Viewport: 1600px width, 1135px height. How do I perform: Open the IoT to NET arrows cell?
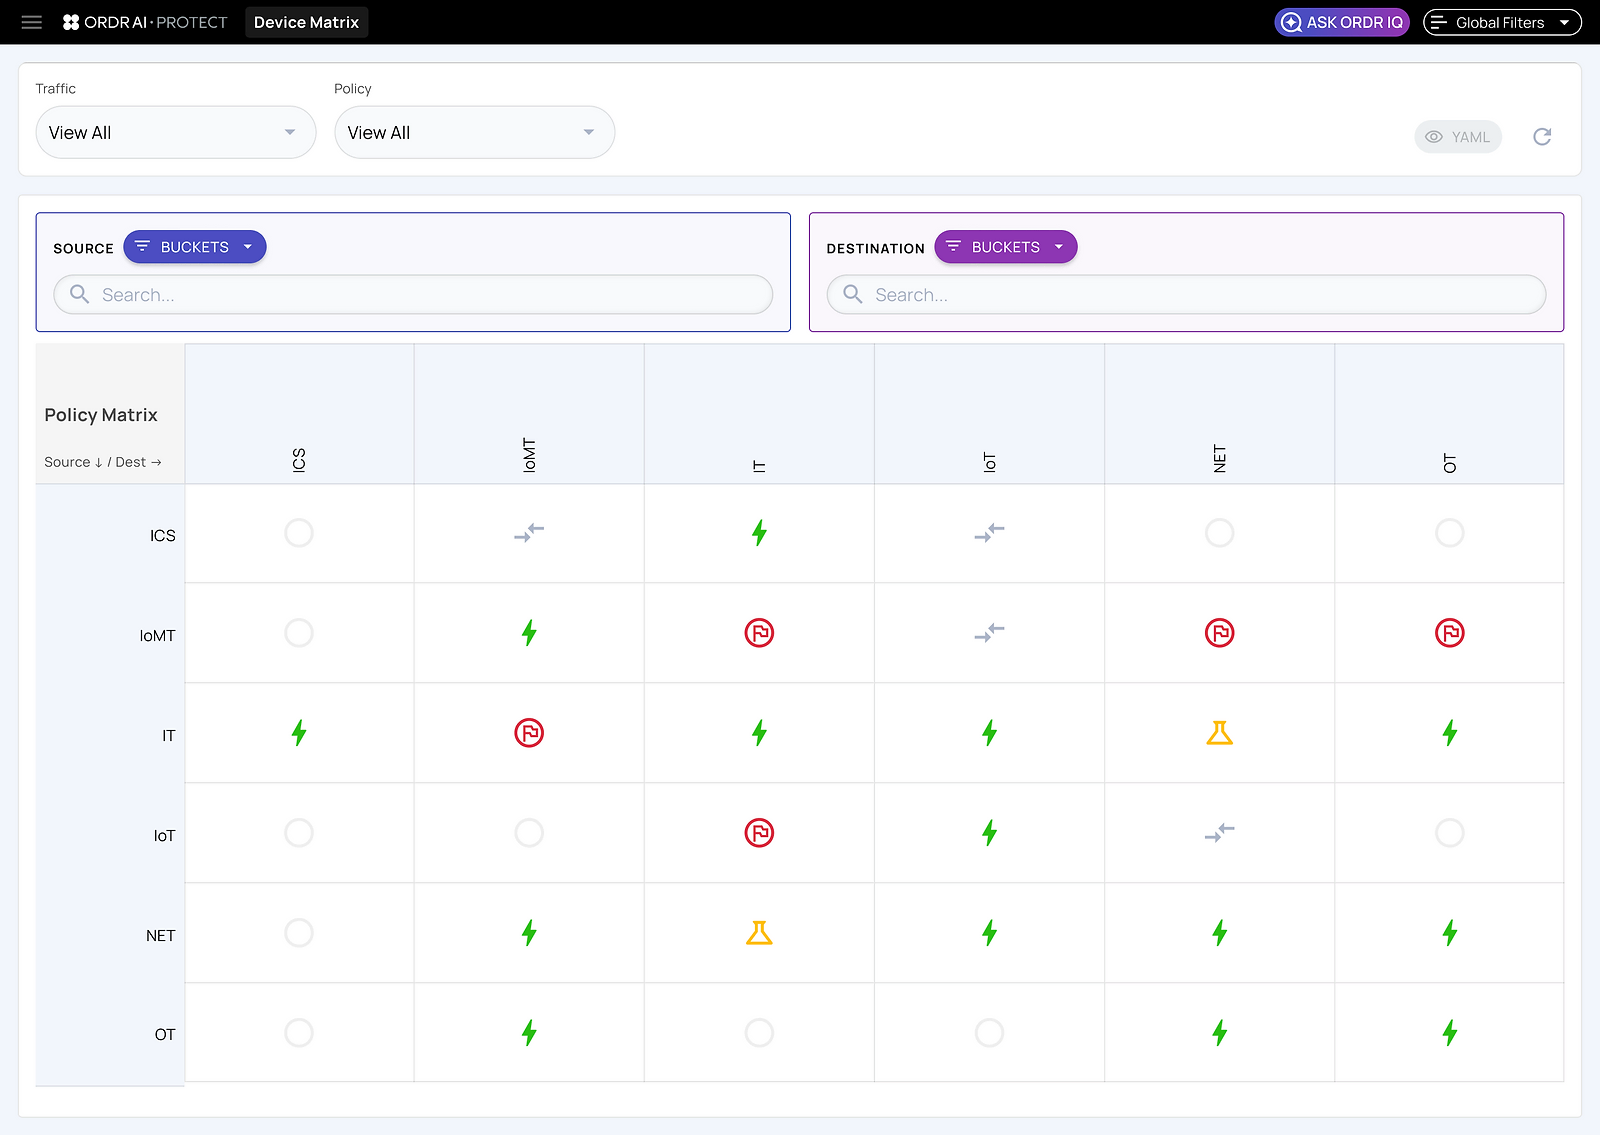click(x=1220, y=833)
